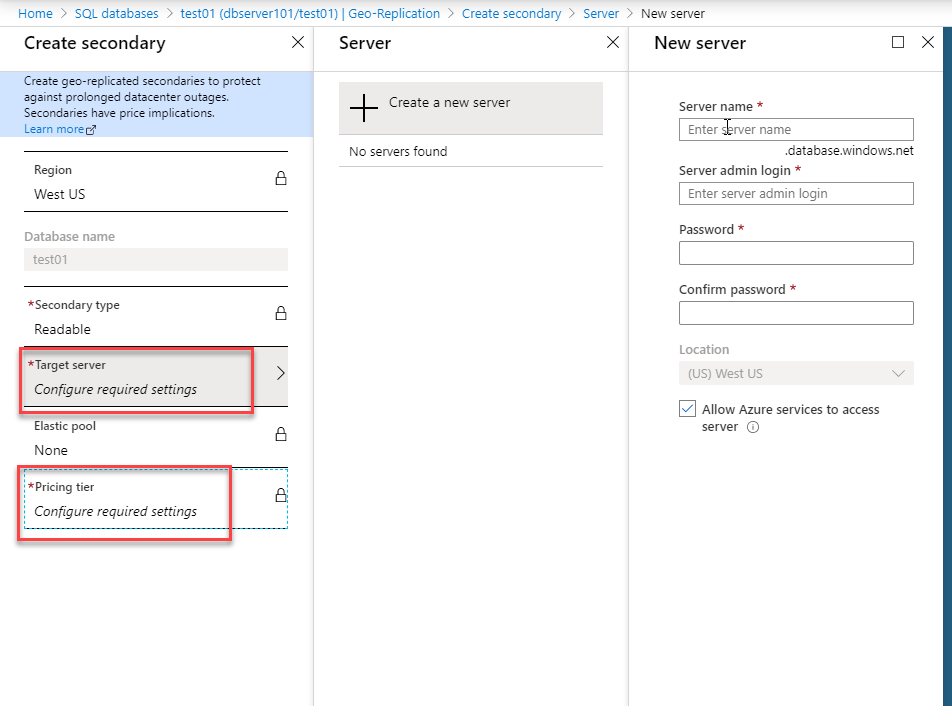Focus the Server name input field

pos(796,129)
